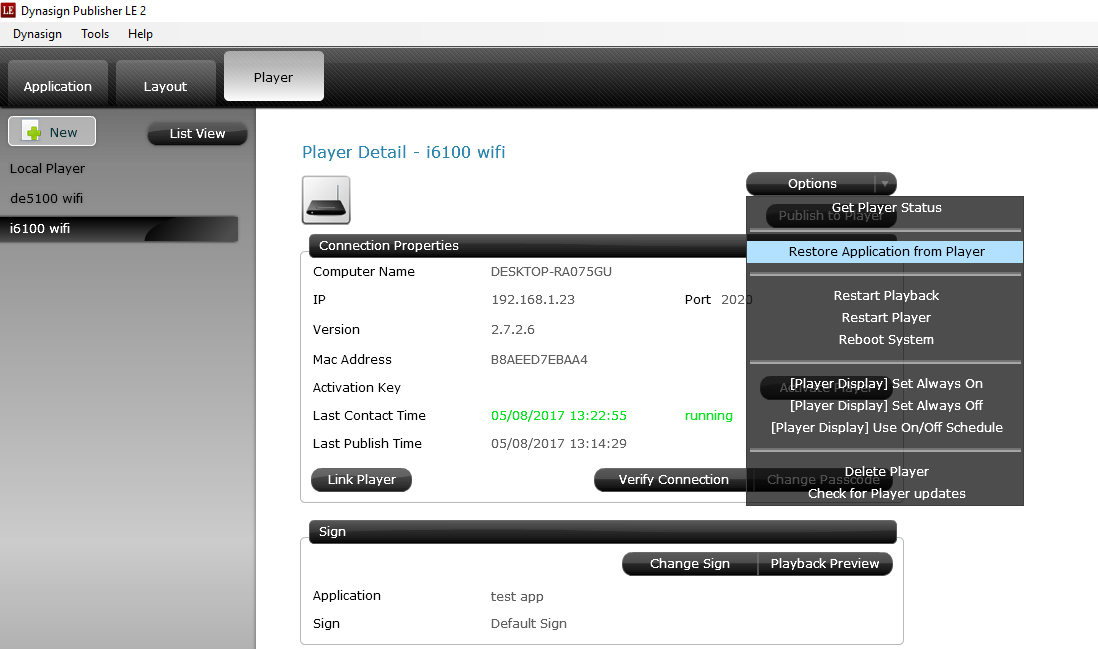Click the Default Sign value
1098x649 pixels.
(x=529, y=624)
